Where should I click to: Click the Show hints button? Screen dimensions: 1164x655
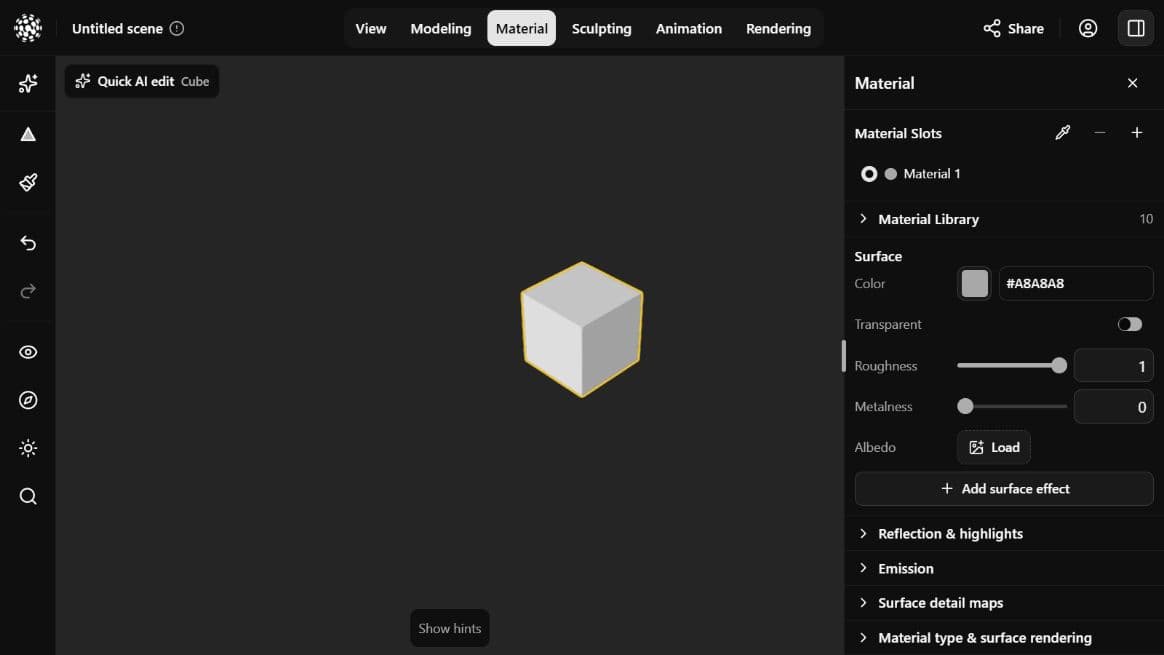point(450,628)
